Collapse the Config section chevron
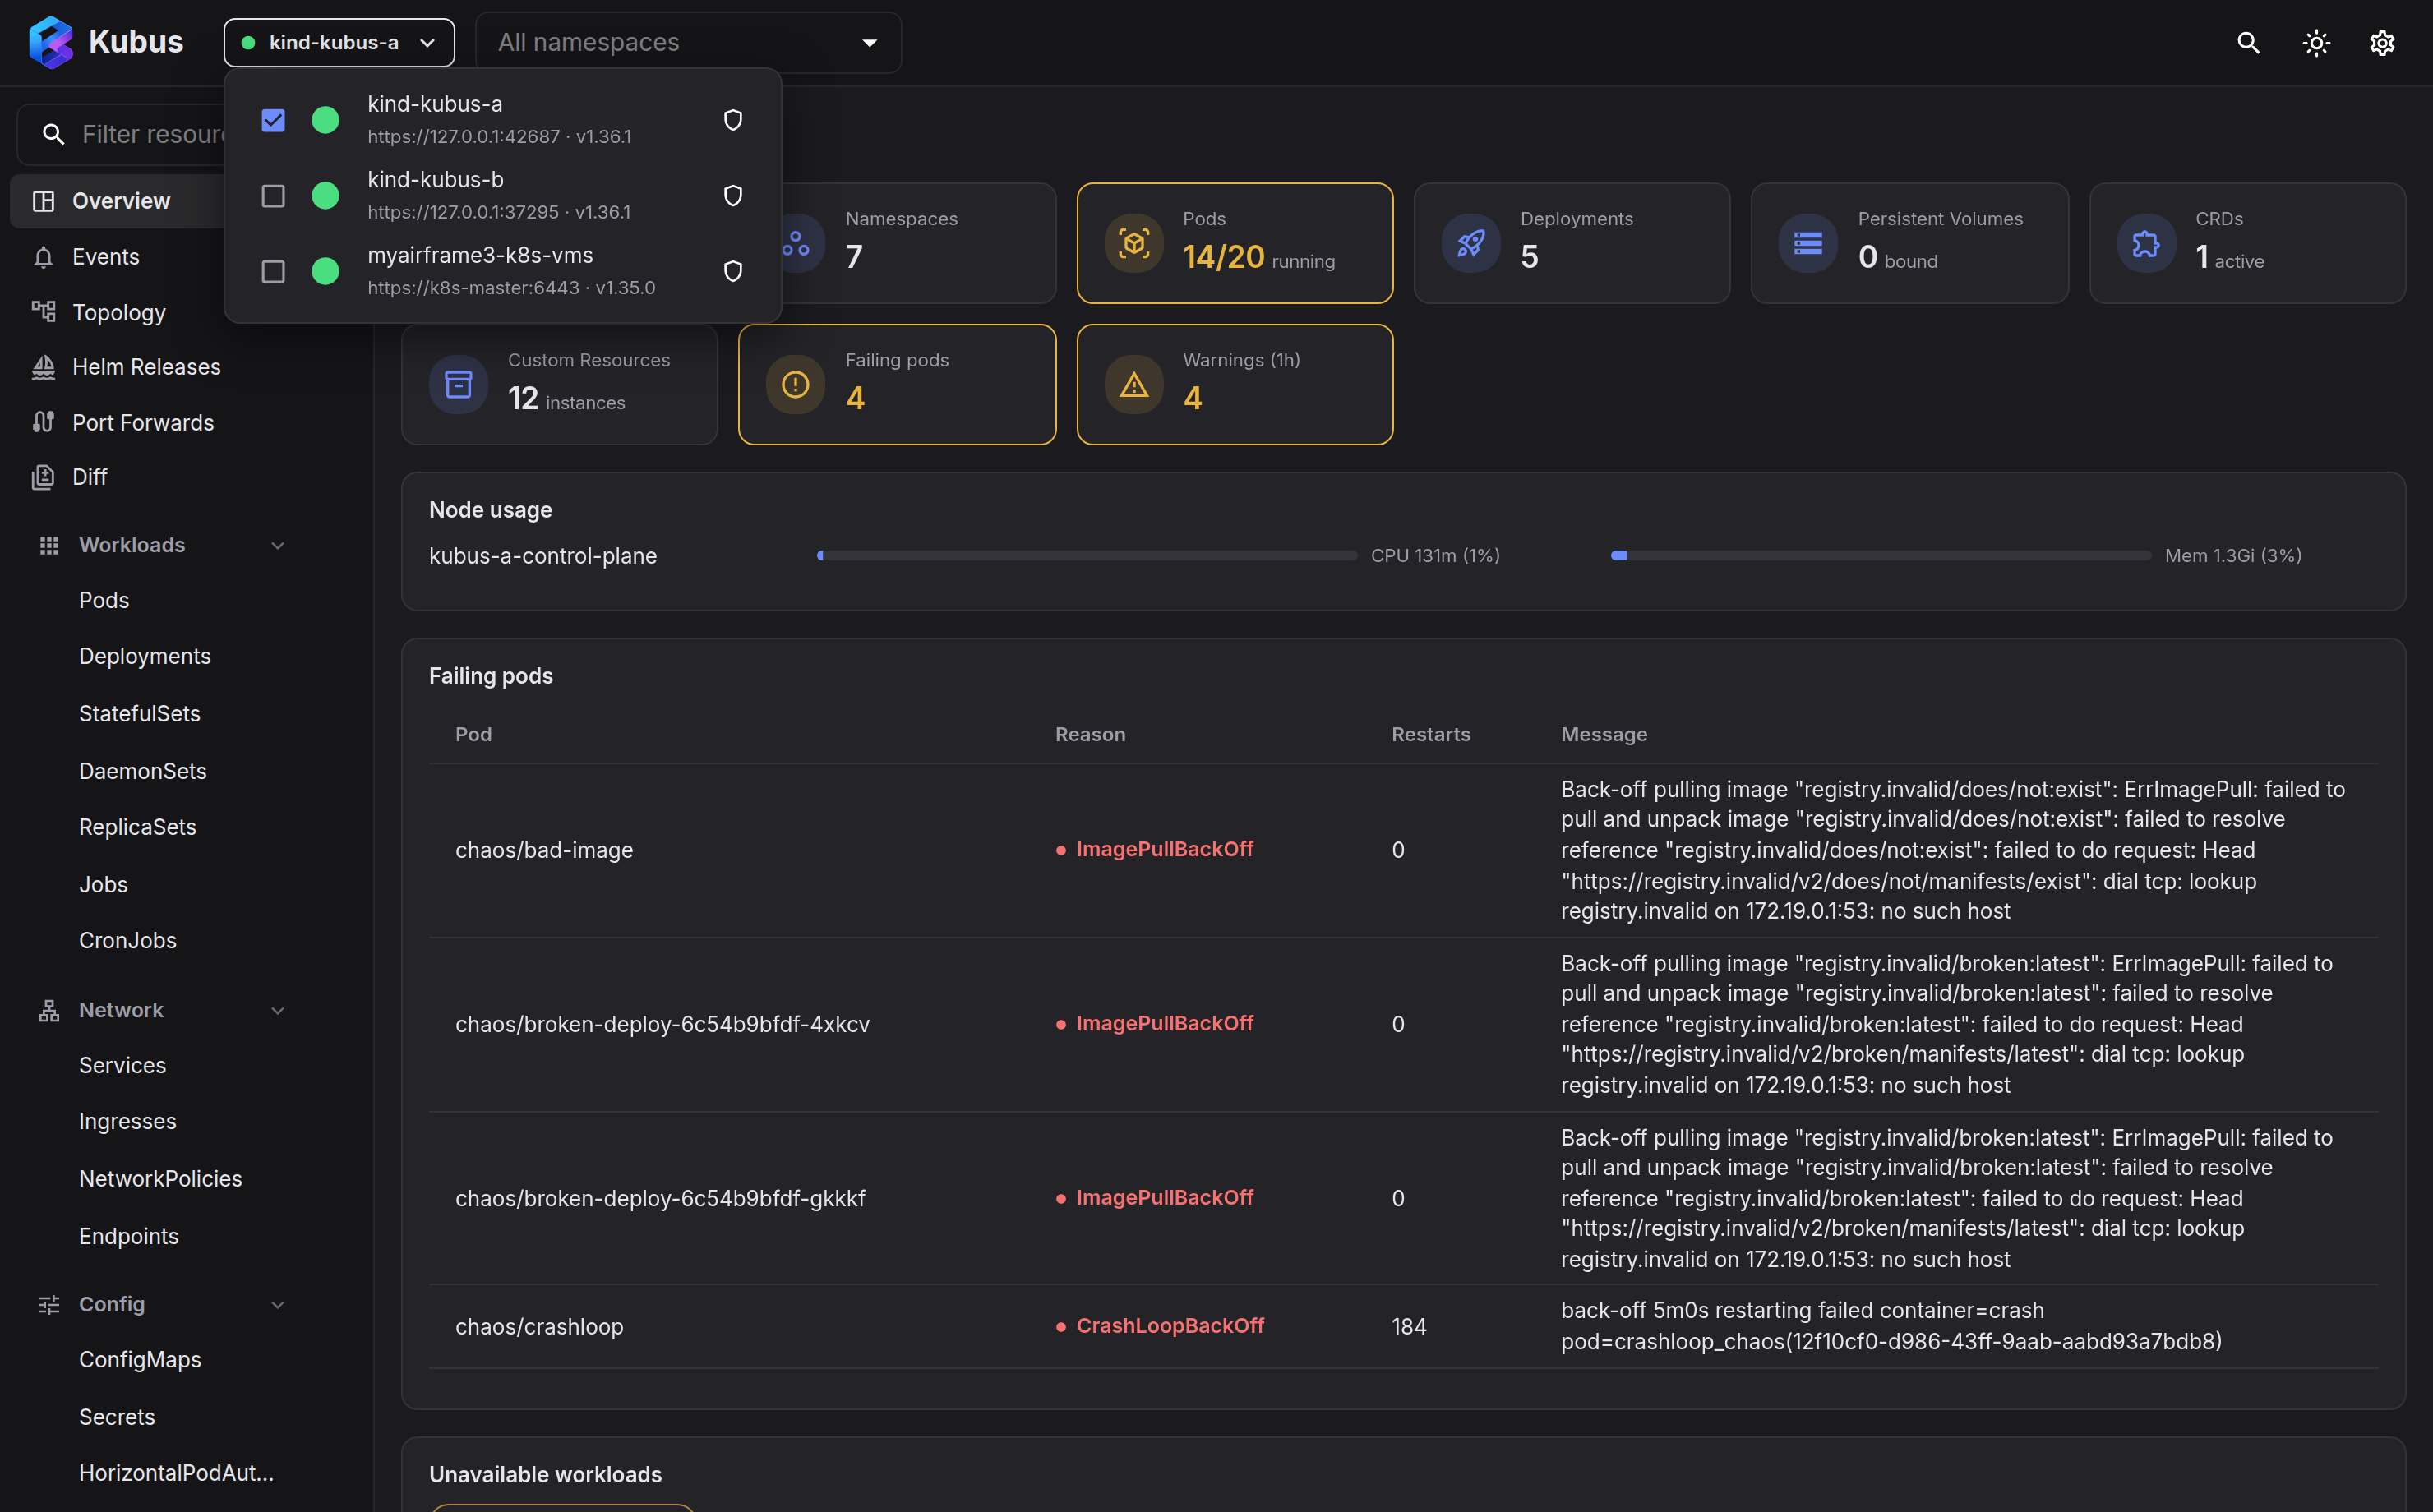 pos(278,1304)
